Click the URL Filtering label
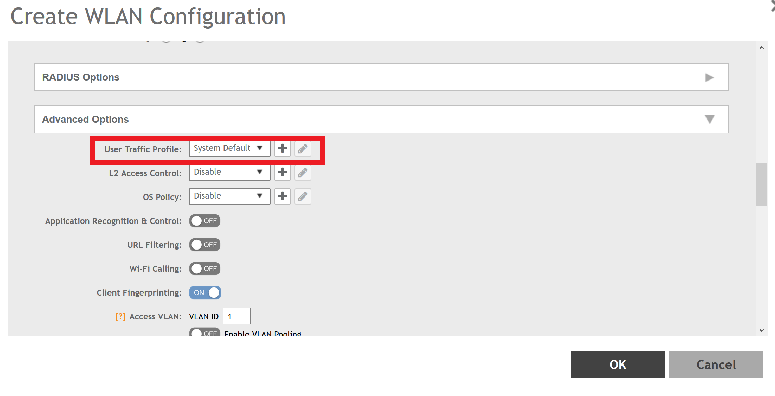The height and width of the screenshot is (396, 775). pos(154,245)
